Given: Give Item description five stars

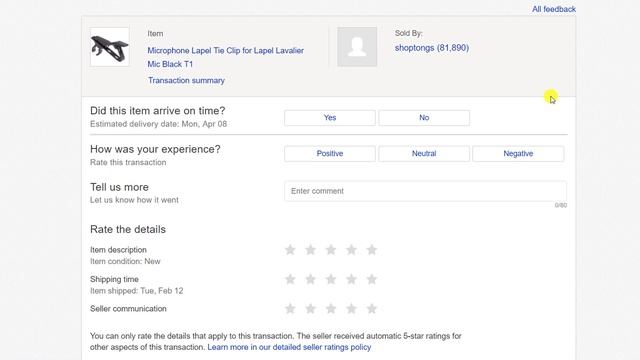Looking at the screenshot, I should click(372, 249).
